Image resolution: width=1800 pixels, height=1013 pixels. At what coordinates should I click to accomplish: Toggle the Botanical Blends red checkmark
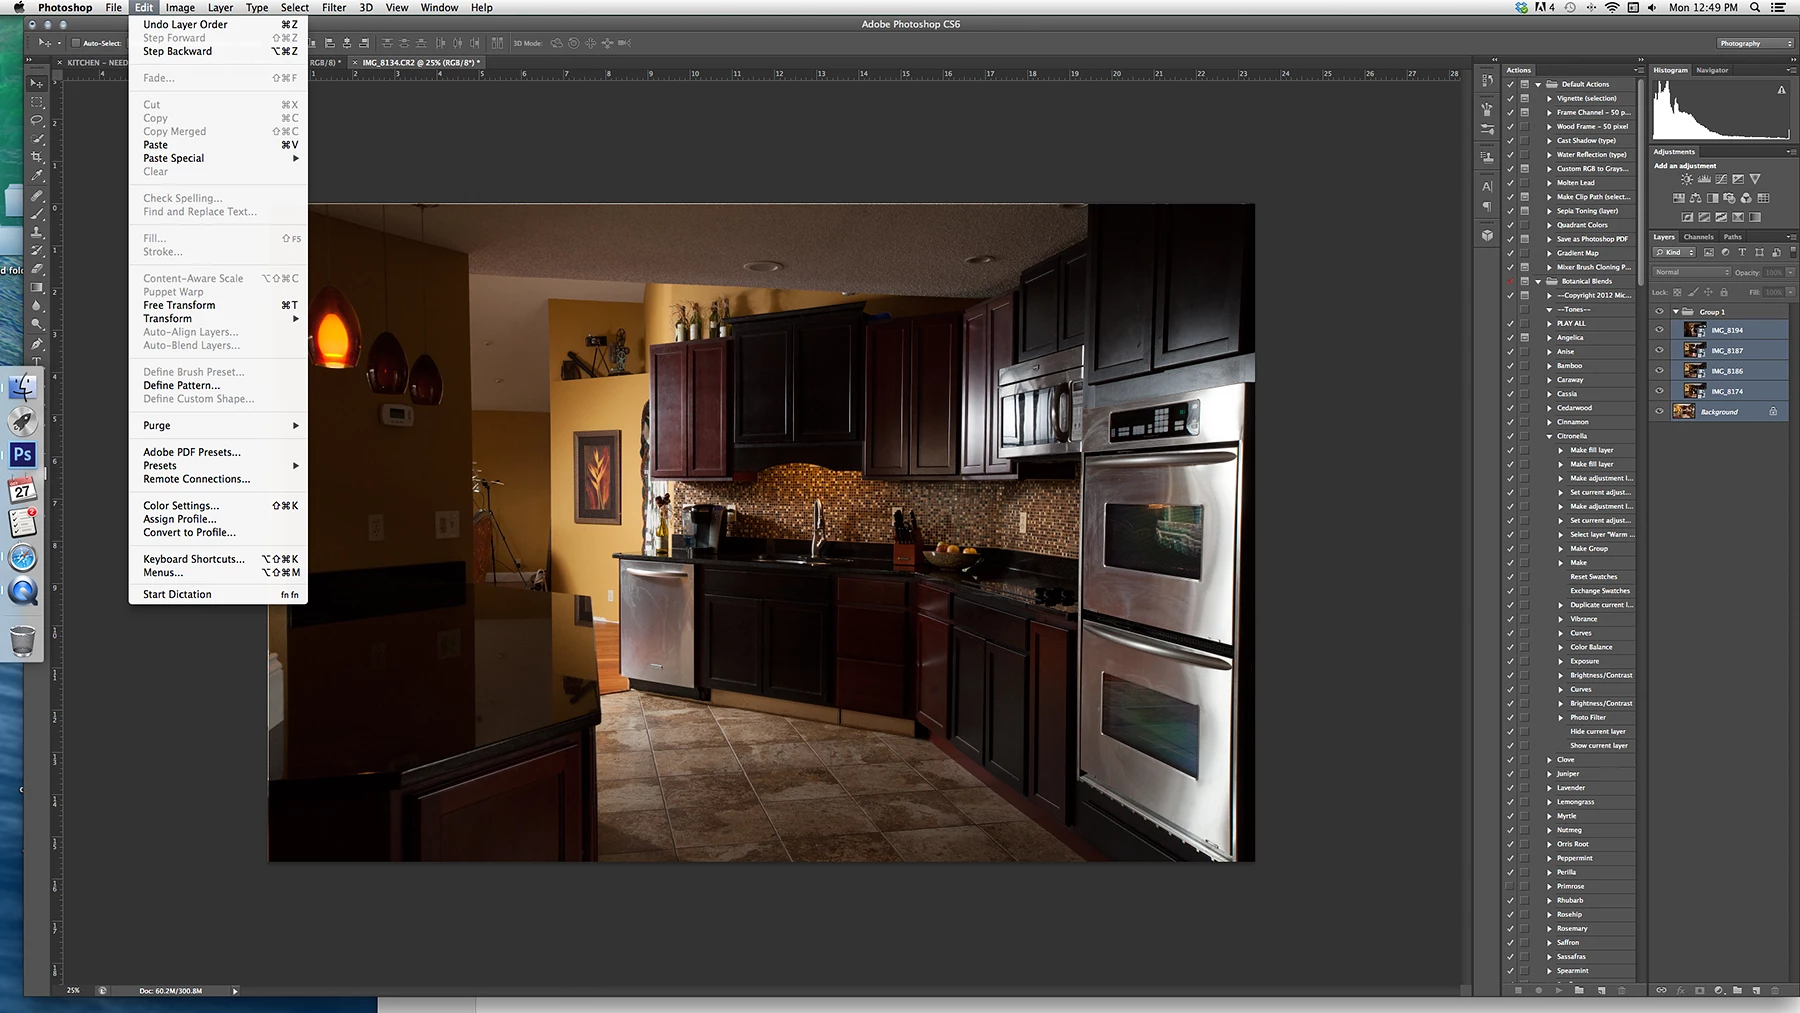pos(1510,281)
